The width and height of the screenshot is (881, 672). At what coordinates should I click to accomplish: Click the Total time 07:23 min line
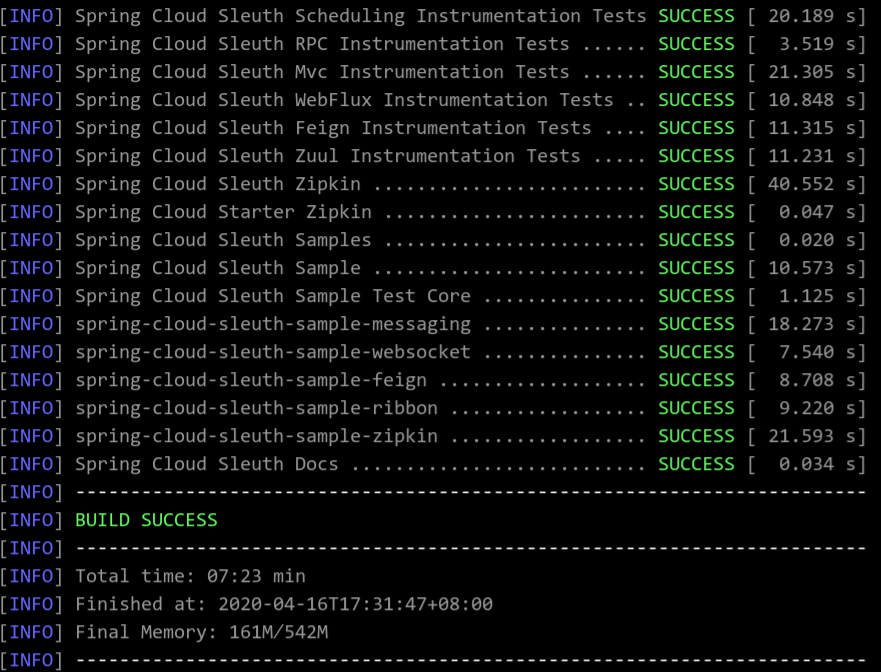tap(190, 576)
